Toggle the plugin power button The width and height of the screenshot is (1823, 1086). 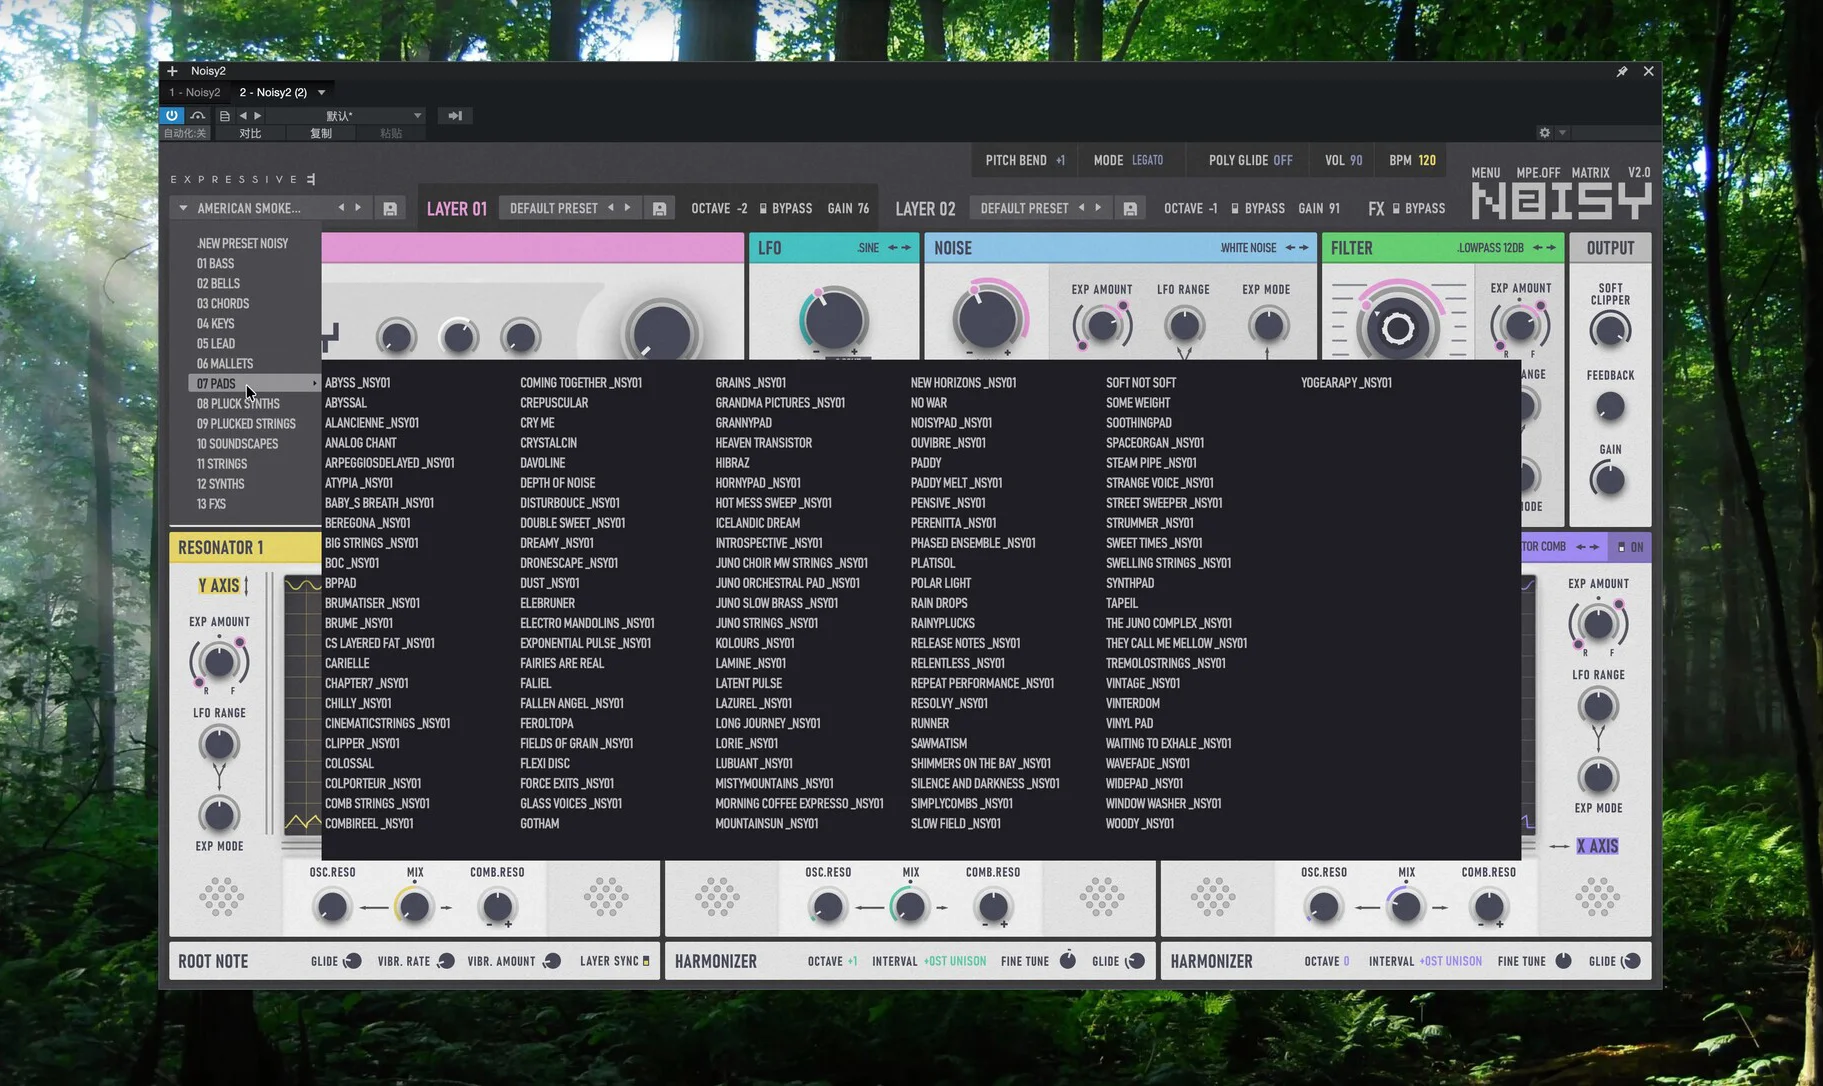tap(172, 116)
